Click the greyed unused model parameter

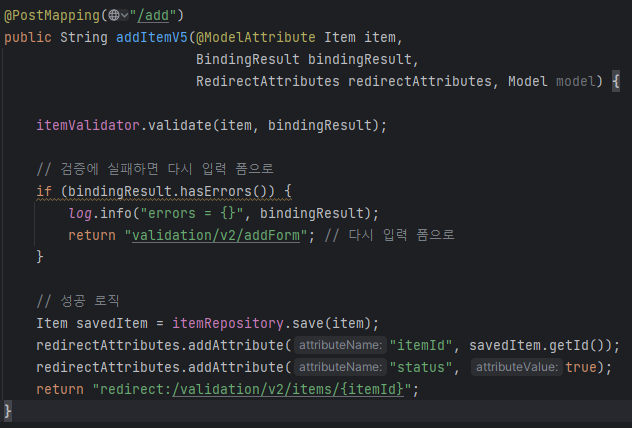click(x=576, y=81)
